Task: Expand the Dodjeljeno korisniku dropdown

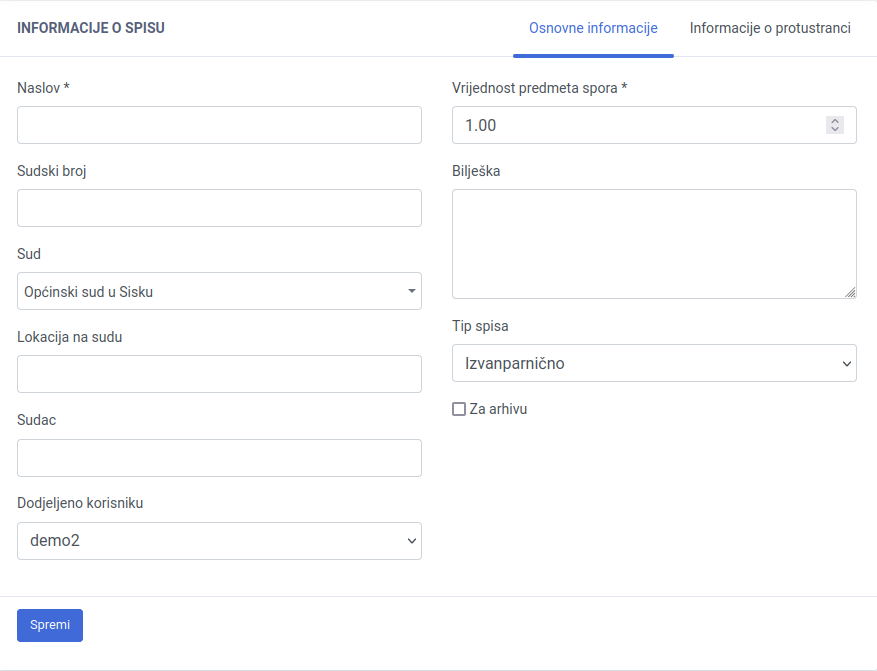Action: pos(219,541)
